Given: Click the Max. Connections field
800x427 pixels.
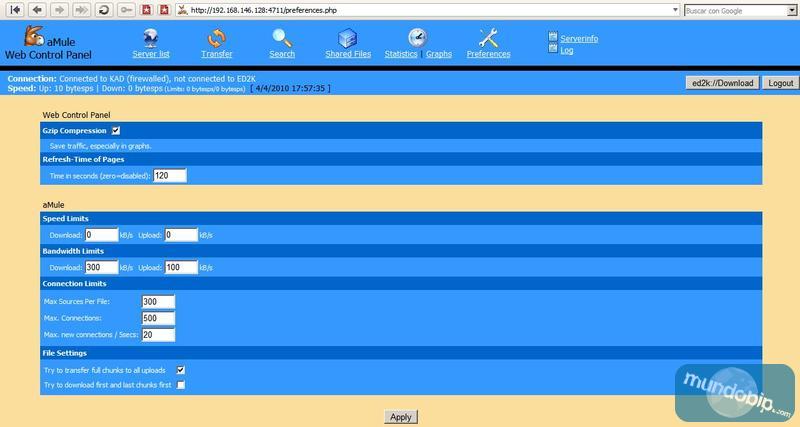Looking at the screenshot, I should pos(158,318).
